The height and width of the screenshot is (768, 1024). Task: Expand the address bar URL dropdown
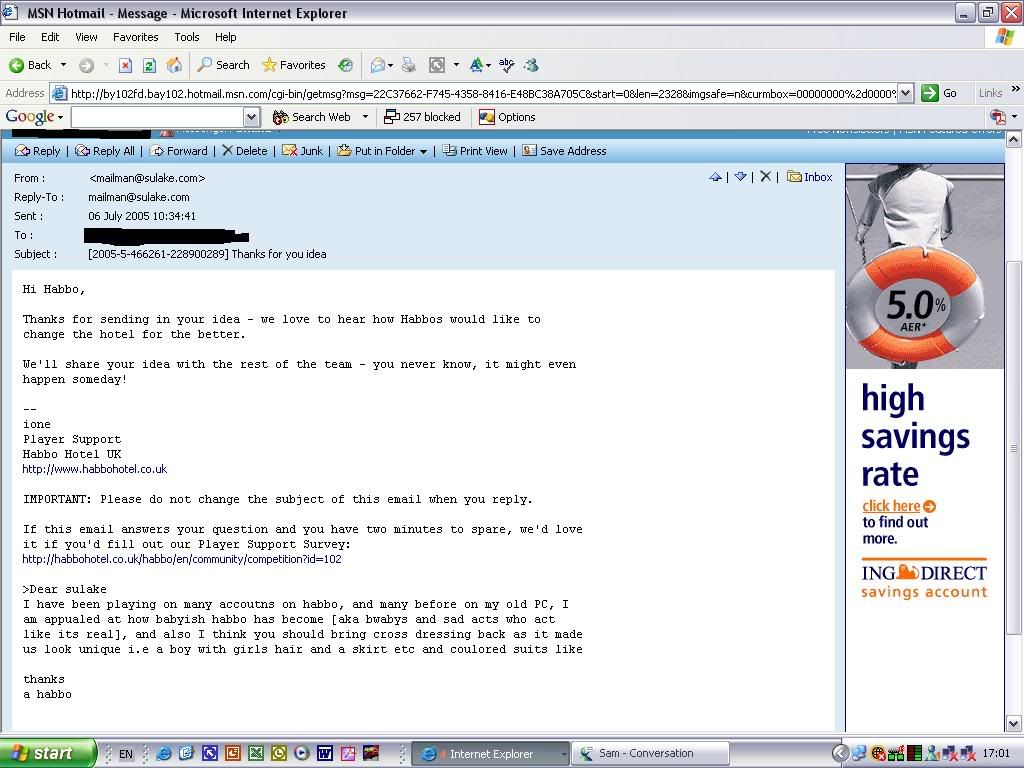(905, 93)
